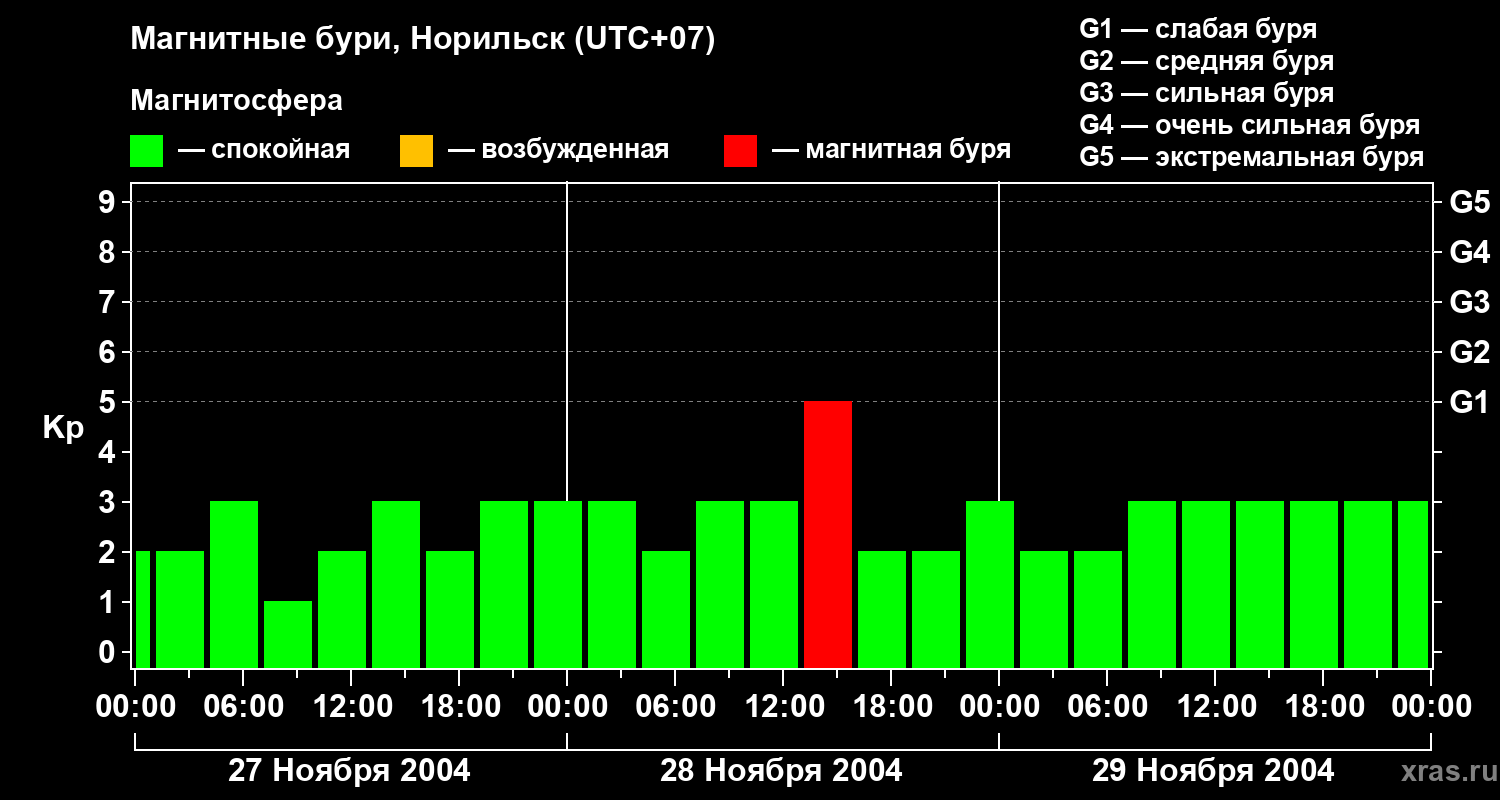The image size is (1500, 800).
Task: Click the 'G1' mark on the right-hand scale
Action: pyautogui.click(x=1469, y=402)
